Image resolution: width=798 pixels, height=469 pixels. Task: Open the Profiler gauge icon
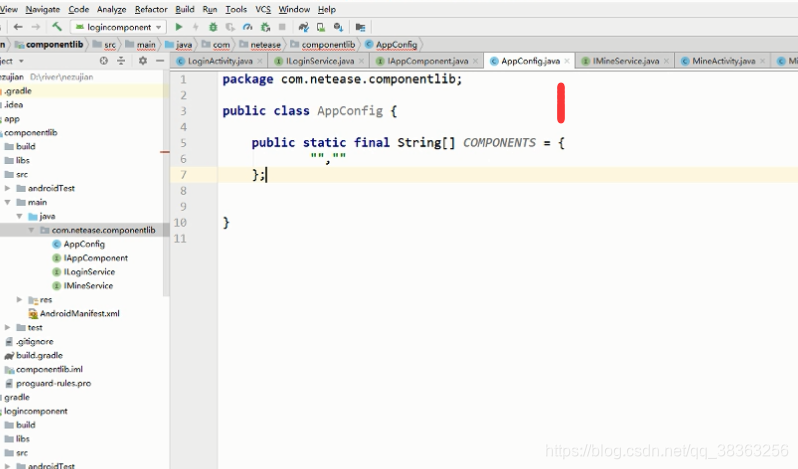247,27
